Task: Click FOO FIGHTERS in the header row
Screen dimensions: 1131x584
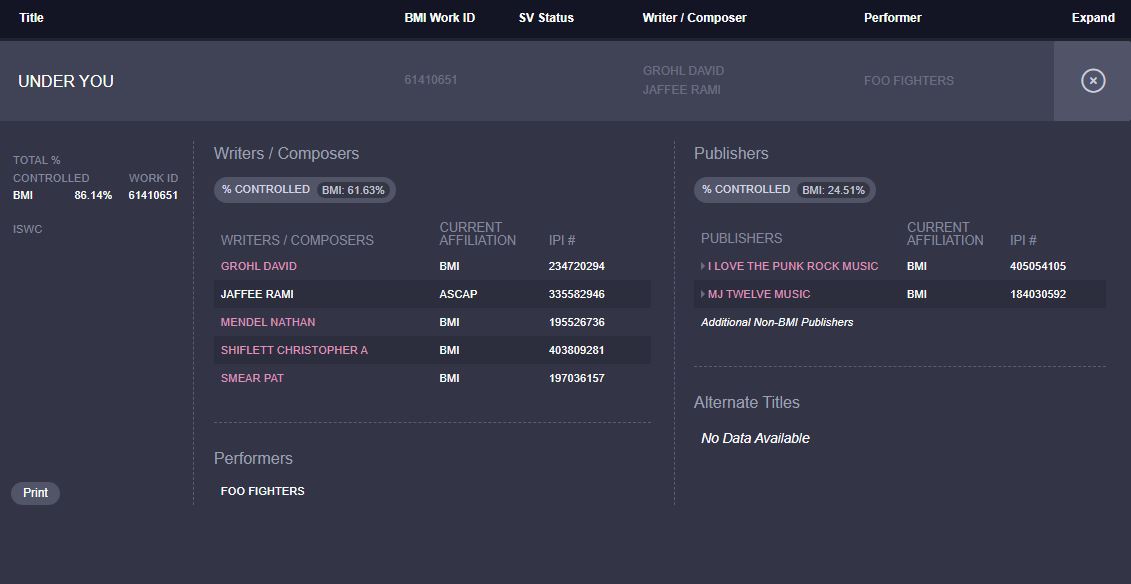Action: coord(909,81)
